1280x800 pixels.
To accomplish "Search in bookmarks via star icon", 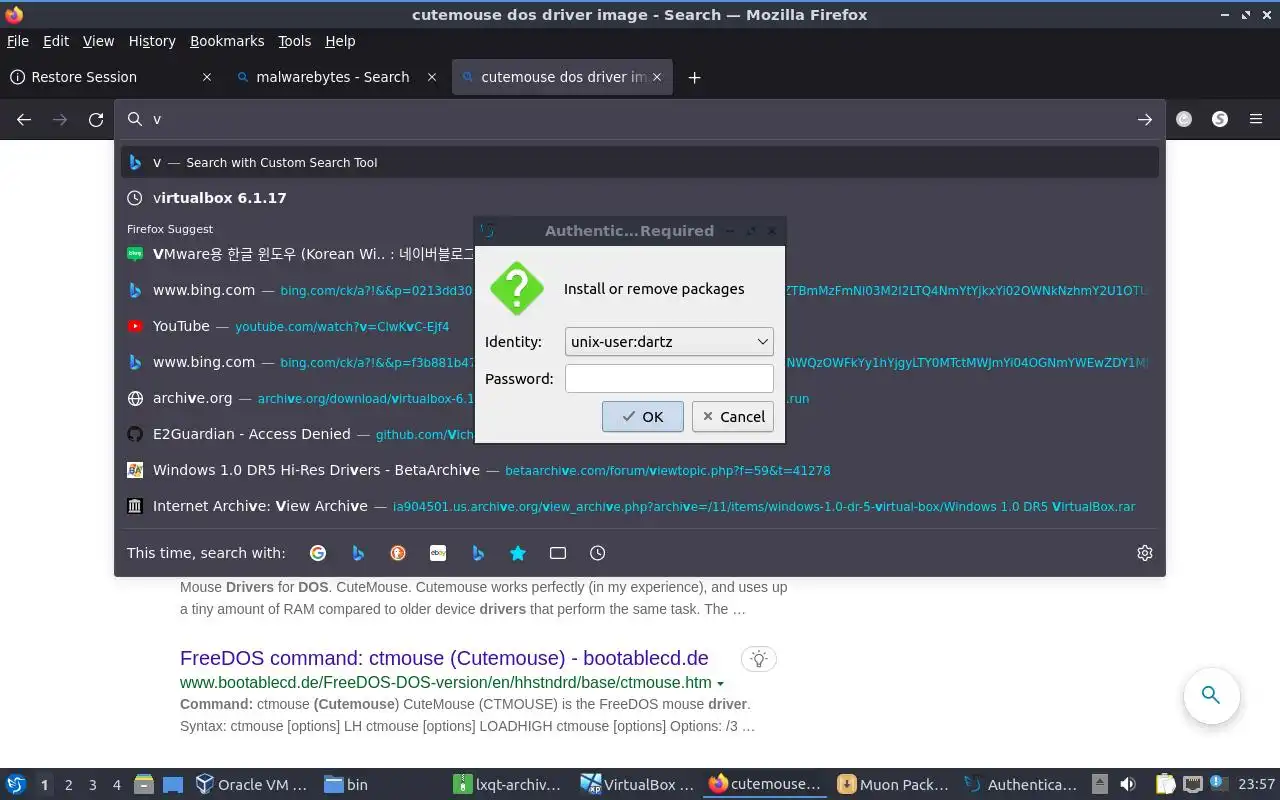I will [x=518, y=553].
